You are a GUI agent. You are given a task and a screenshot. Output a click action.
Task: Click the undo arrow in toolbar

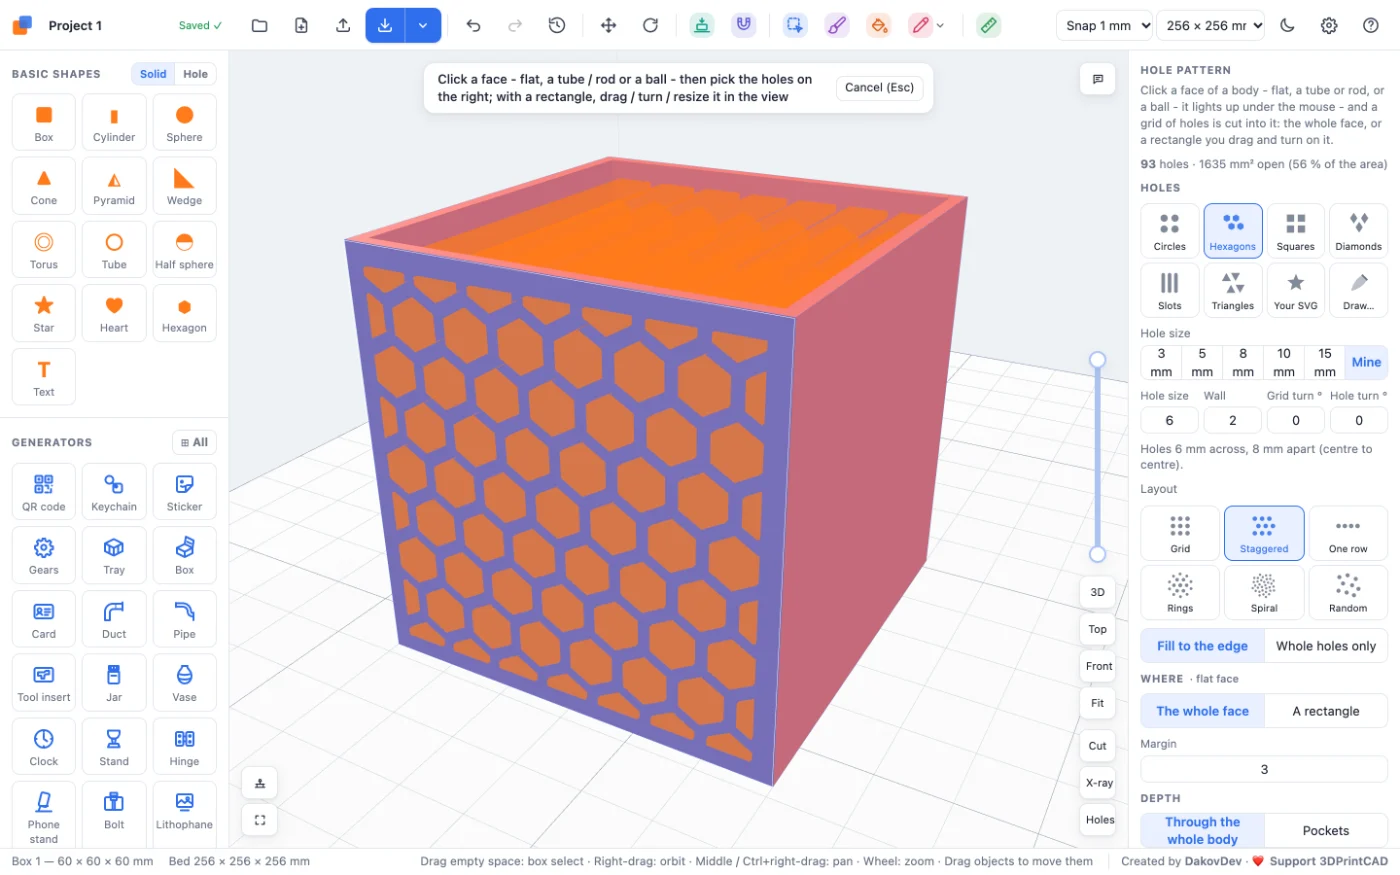pyautogui.click(x=473, y=26)
